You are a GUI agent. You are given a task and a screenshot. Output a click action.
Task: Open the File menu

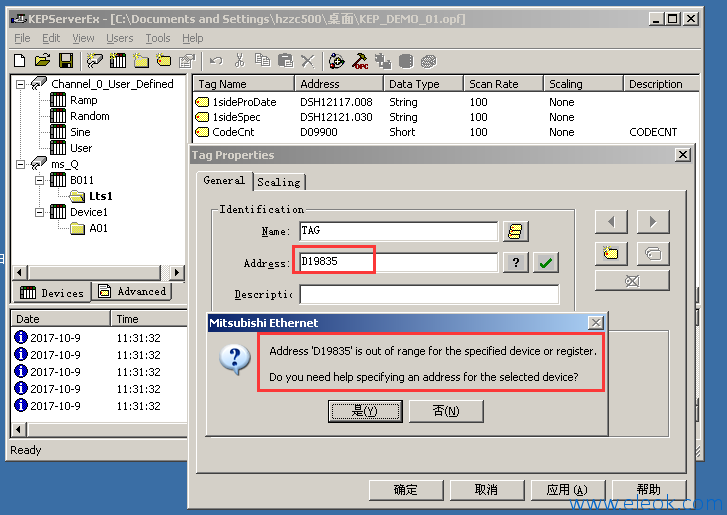pos(22,38)
